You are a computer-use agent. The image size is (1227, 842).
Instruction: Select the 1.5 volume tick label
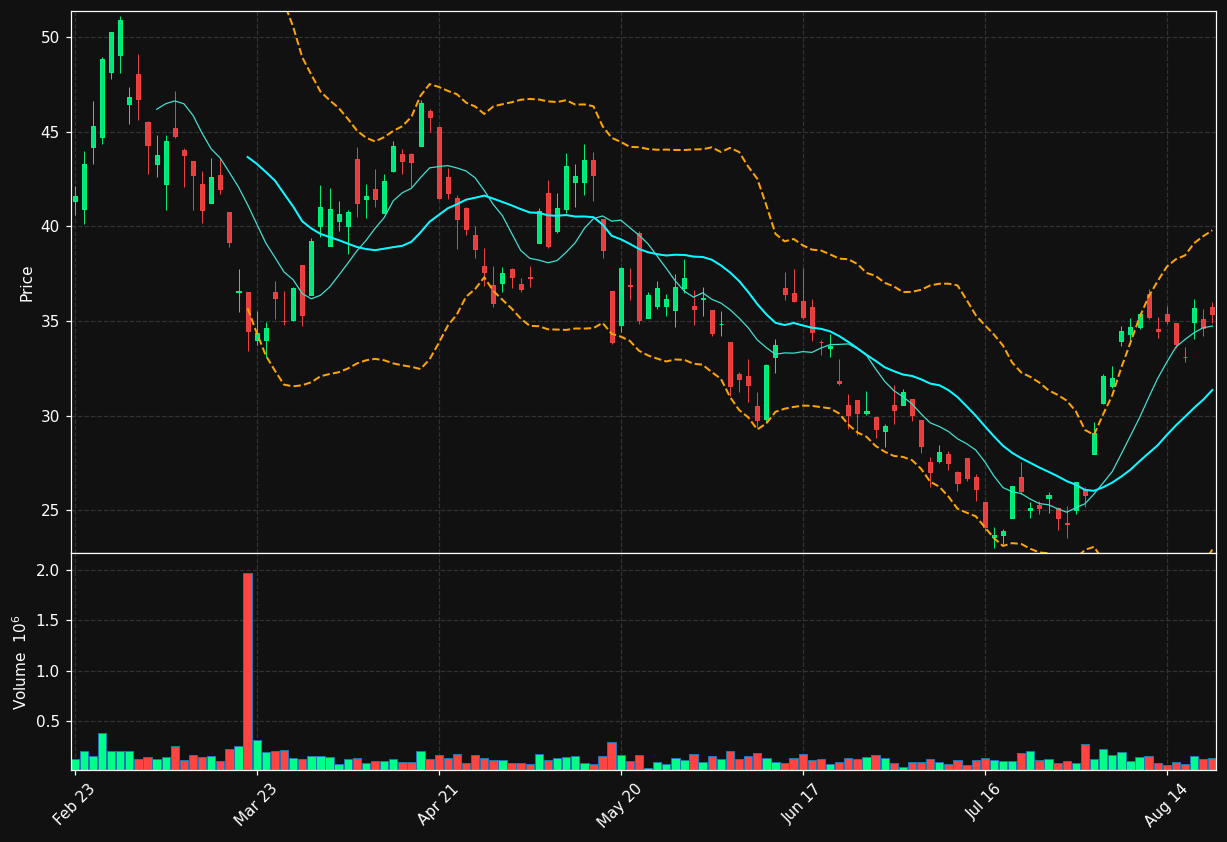[x=49, y=621]
